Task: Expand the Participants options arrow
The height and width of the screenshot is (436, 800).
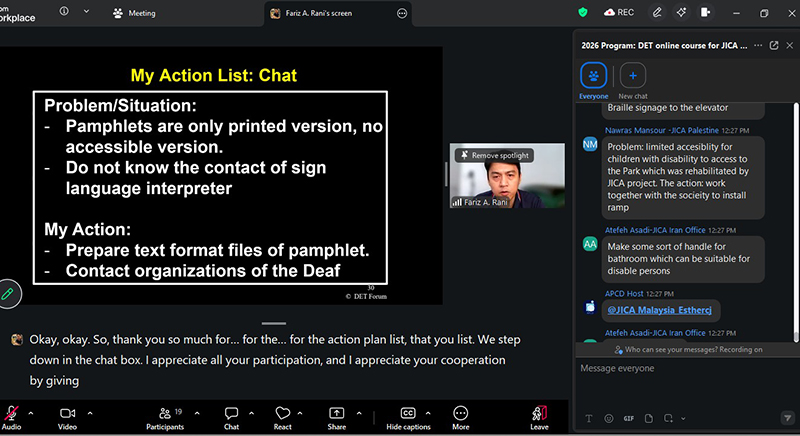Action: [x=197, y=413]
